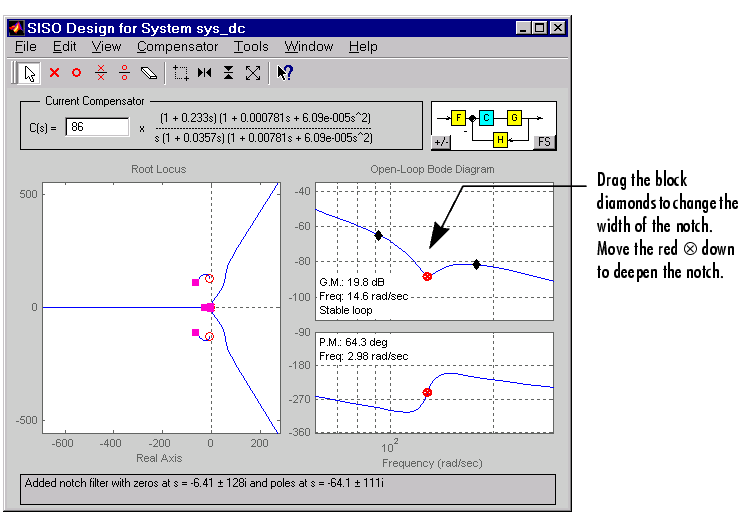Click the red notch marker on magnitude plot

tap(427, 276)
